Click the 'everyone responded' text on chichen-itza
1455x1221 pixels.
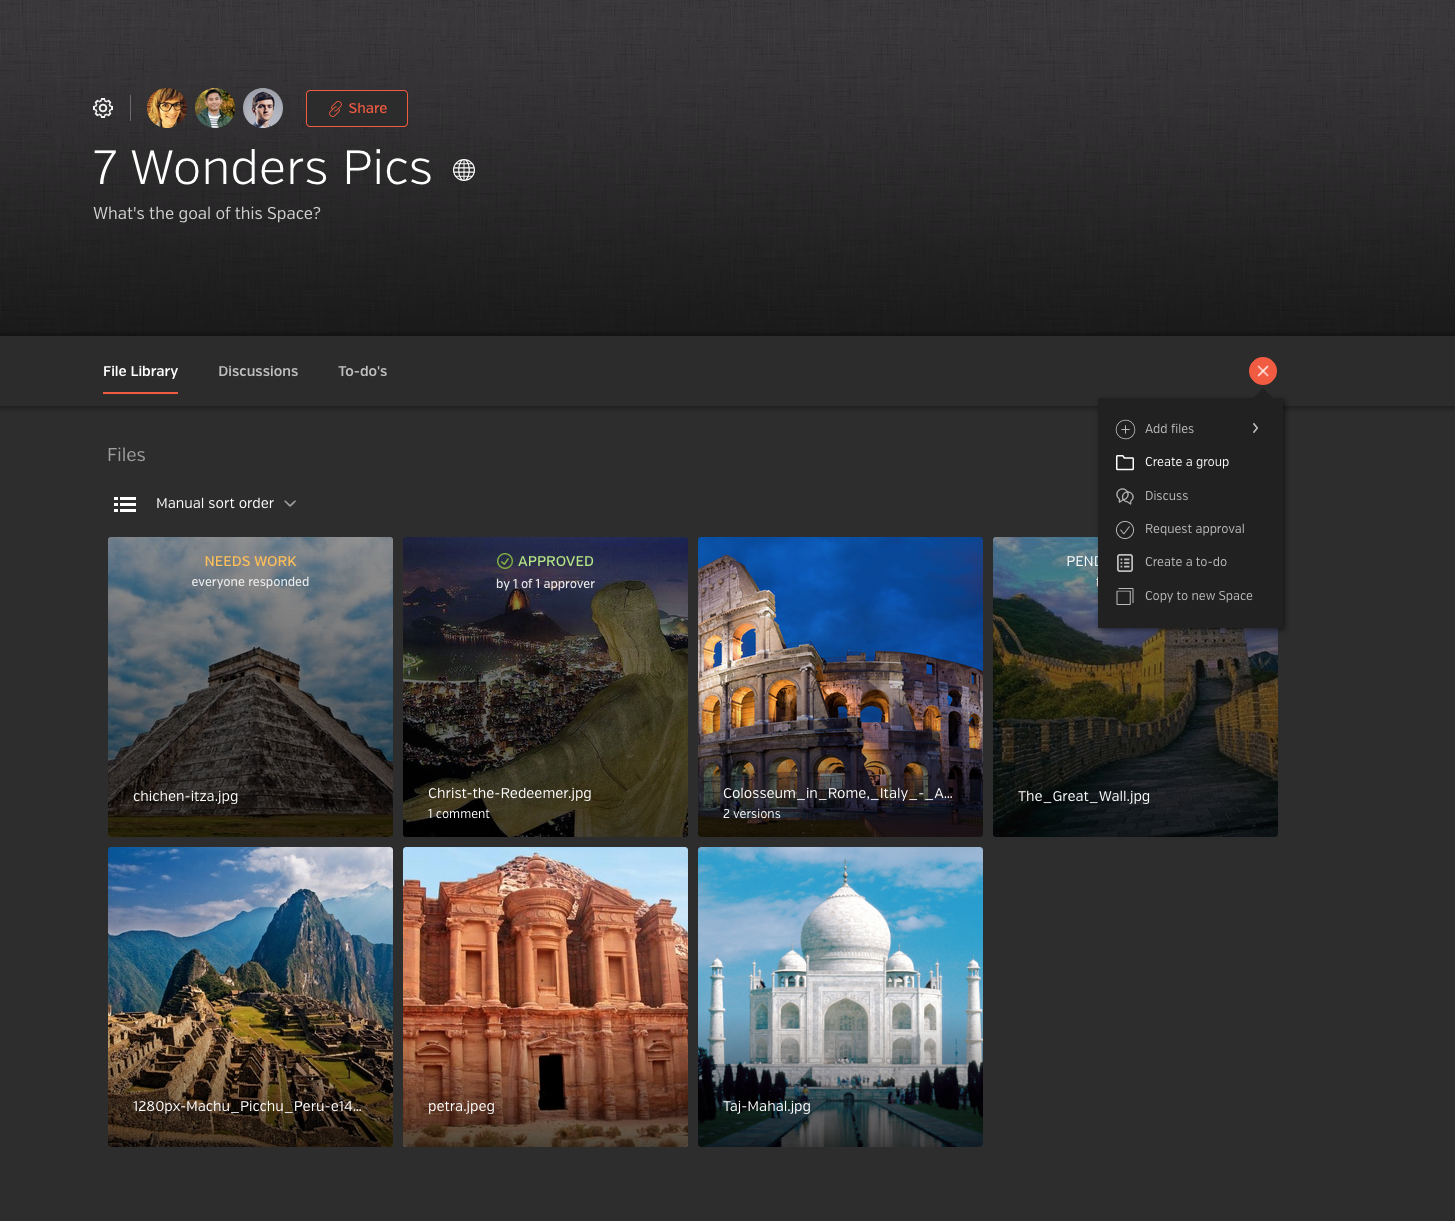[x=250, y=582]
